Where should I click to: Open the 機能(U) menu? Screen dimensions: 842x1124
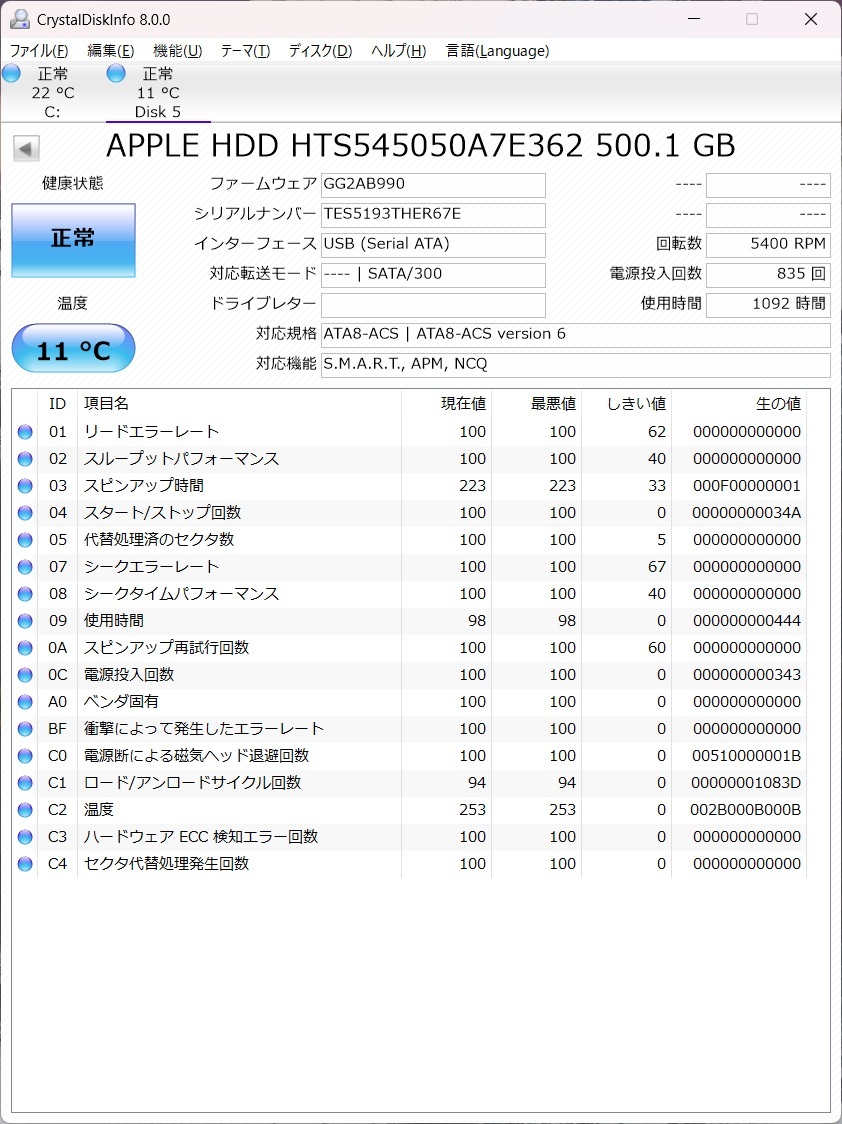[178, 51]
